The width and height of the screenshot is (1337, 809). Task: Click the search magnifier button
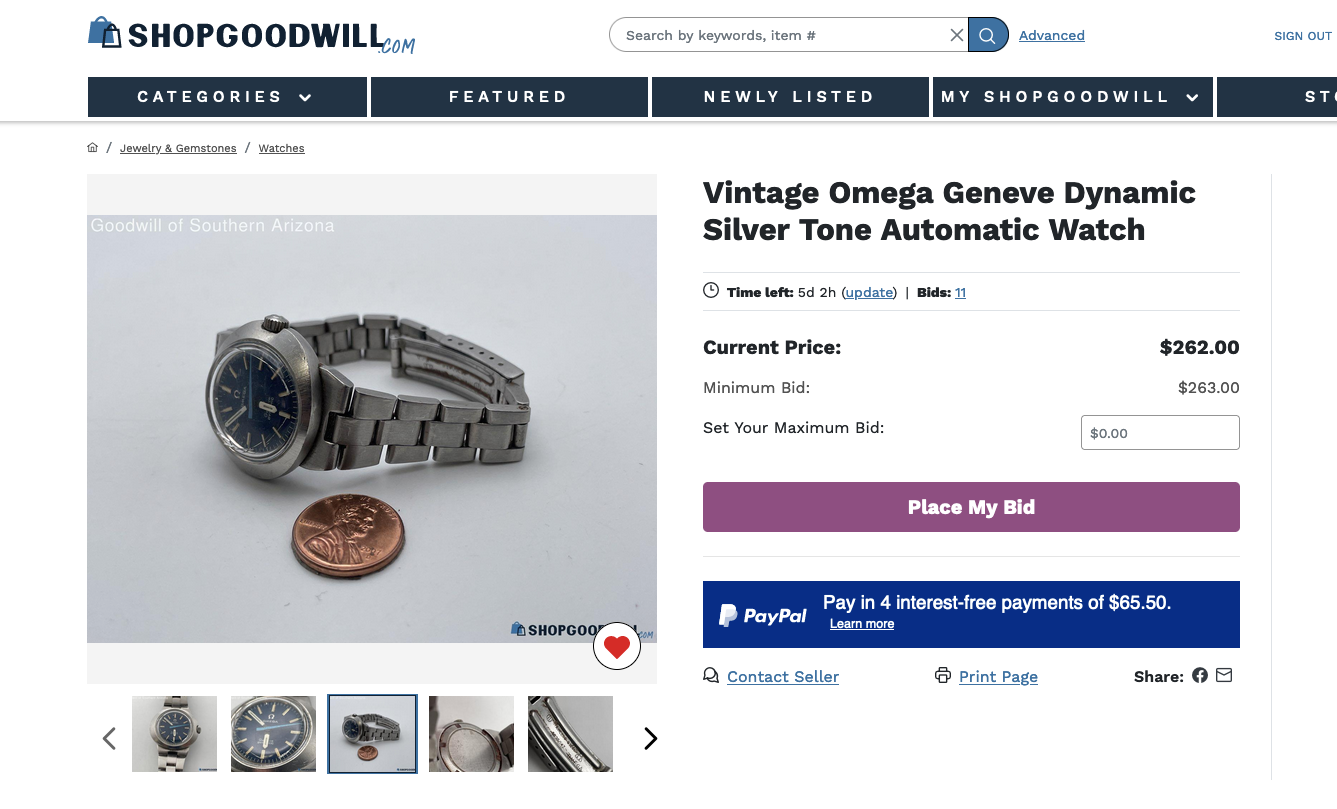[x=987, y=36]
